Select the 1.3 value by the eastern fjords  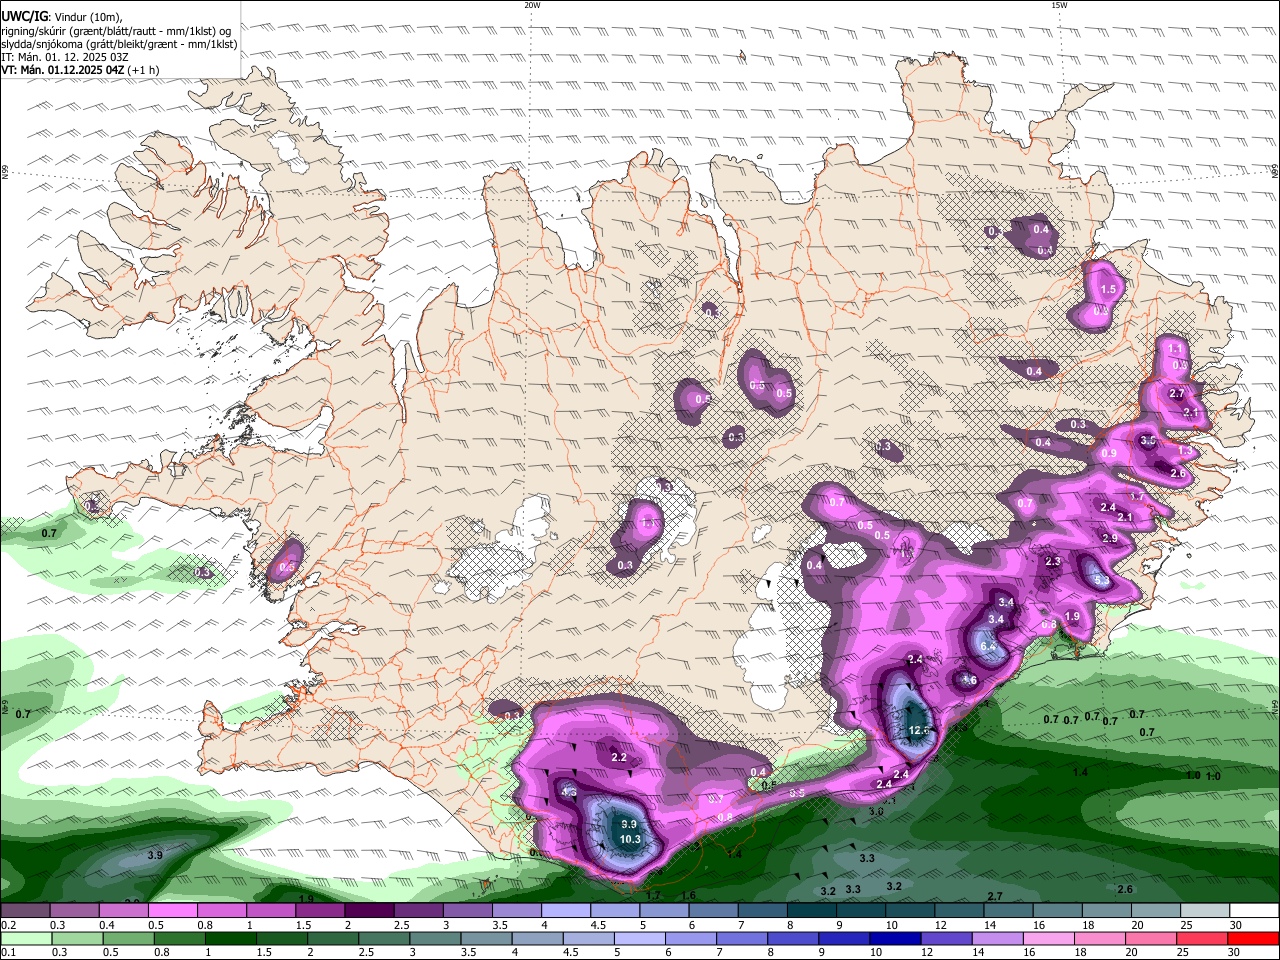click(x=1185, y=452)
